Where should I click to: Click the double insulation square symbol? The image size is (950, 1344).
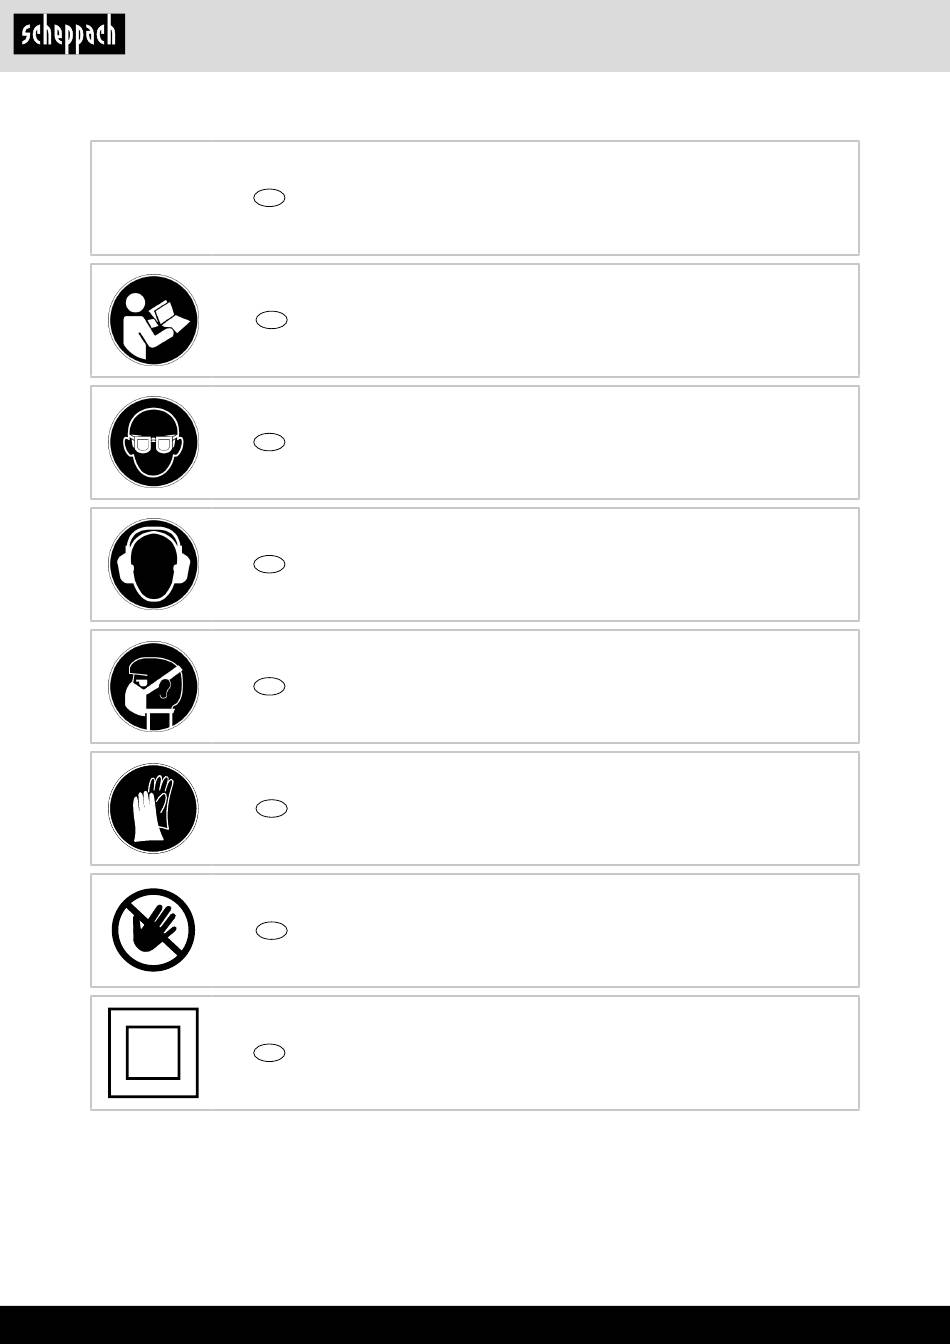pyautogui.click(x=153, y=1052)
